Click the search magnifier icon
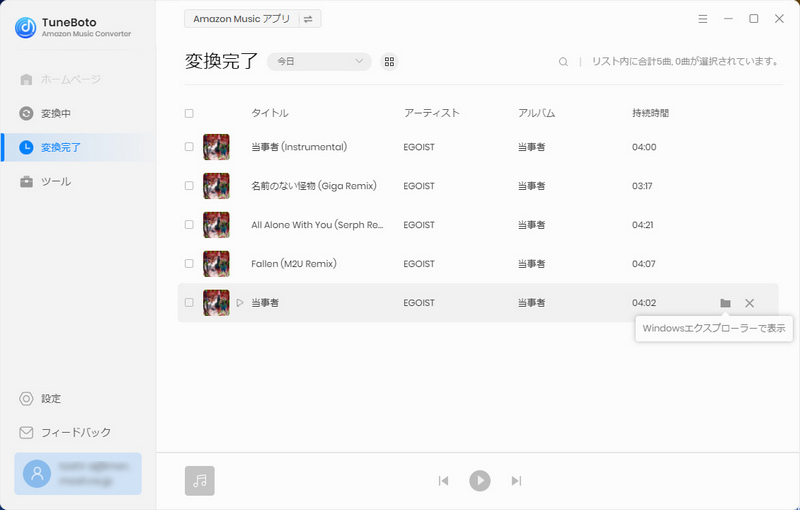The height and width of the screenshot is (510, 800). (x=563, y=62)
